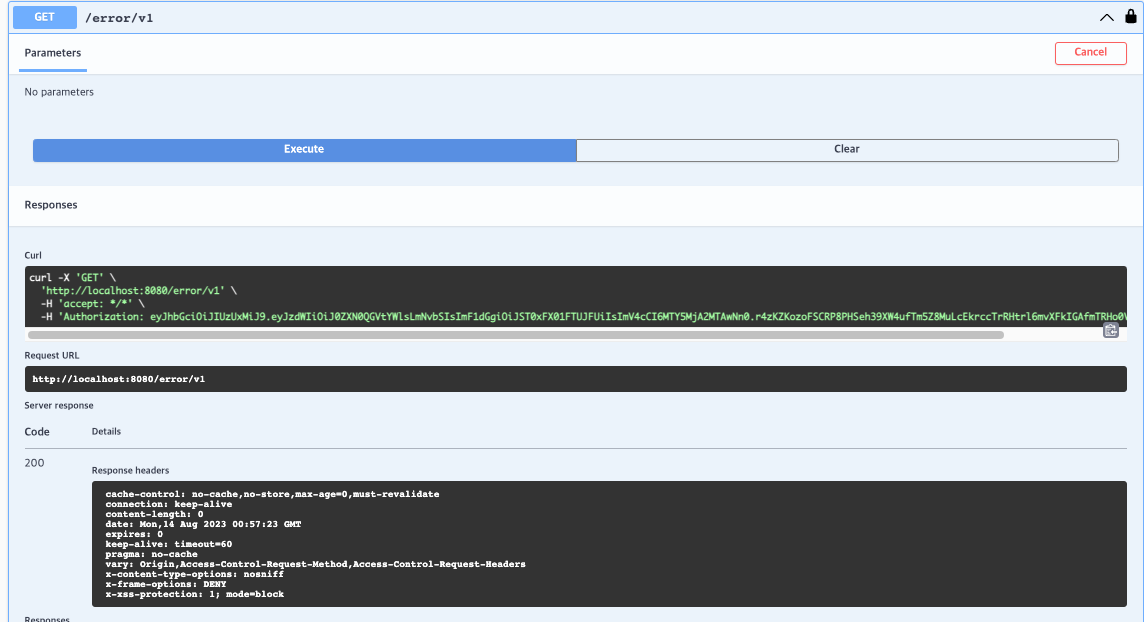This screenshot has width=1144, height=622.
Task: Click the 'pragma: no-cache' header line
Action: click(152, 554)
